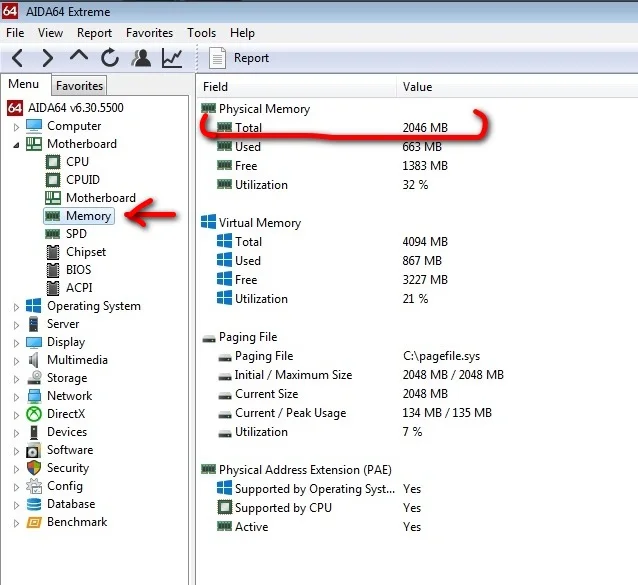
Task: Expand the Operating System node
Action: (16, 307)
